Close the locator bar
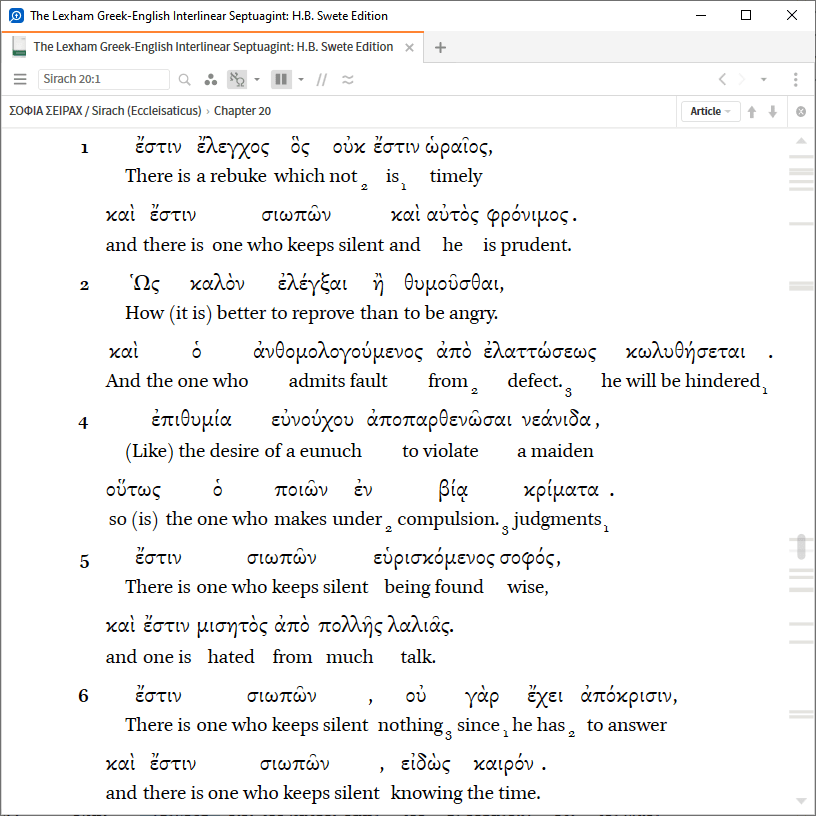 801,112
